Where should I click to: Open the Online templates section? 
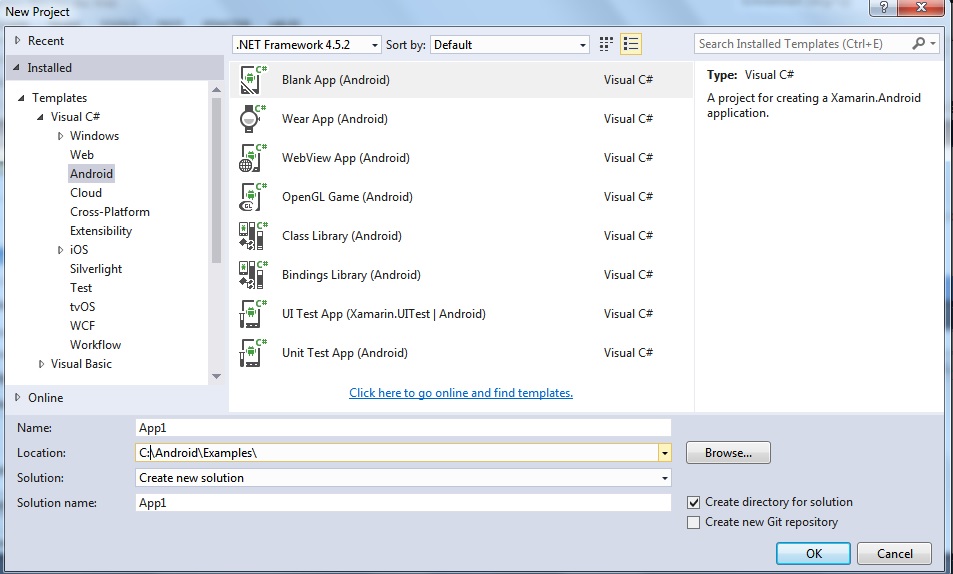(45, 398)
